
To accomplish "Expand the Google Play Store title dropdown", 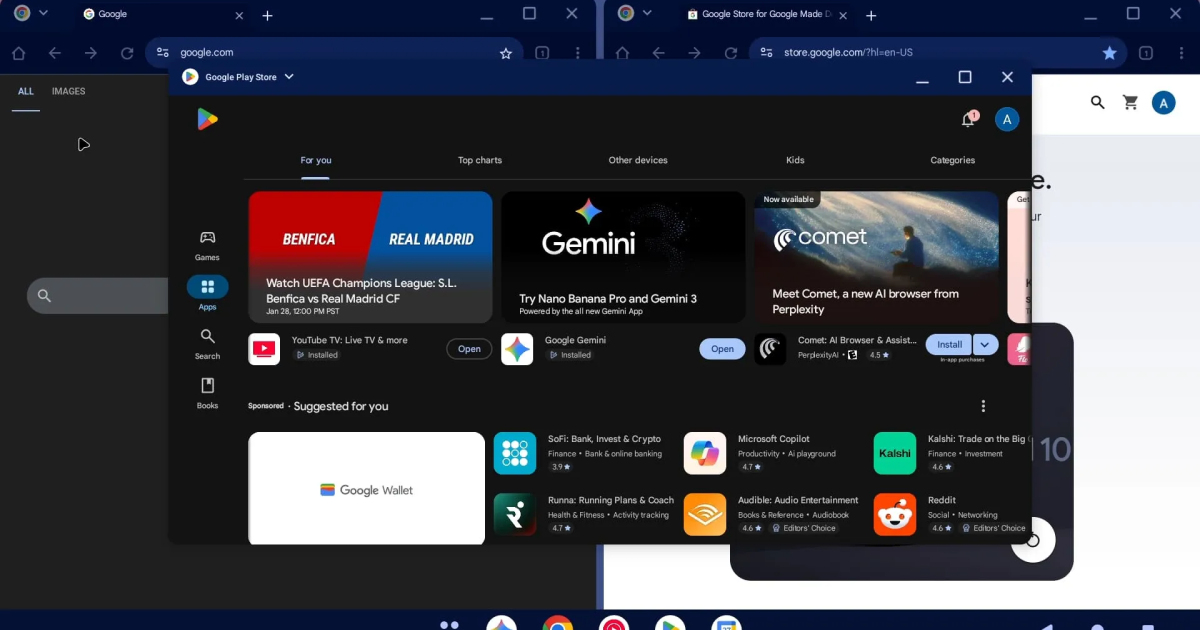I will (x=289, y=77).
